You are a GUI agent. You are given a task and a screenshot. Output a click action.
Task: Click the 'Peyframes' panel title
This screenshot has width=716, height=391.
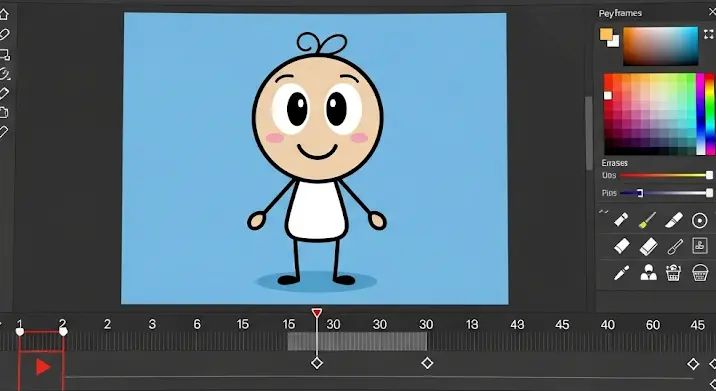(x=620, y=13)
